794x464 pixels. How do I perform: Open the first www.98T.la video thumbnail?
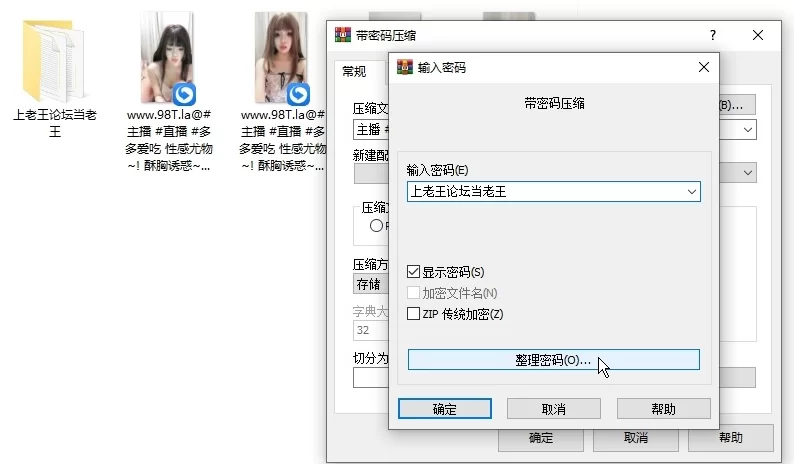coord(167,57)
